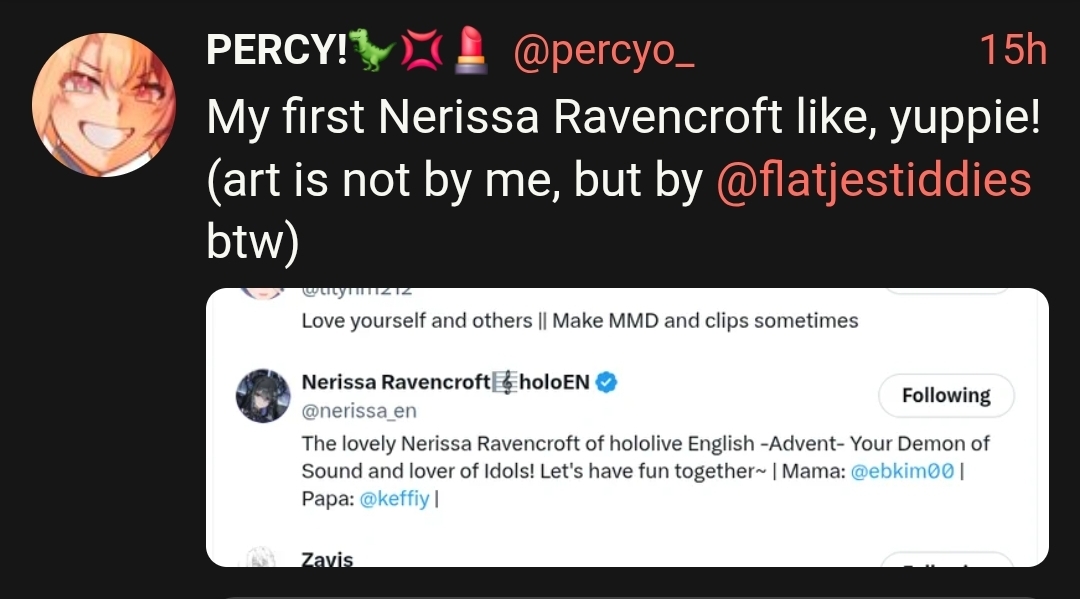Click the 15h tweet timestamp
Viewport: 1080px width, 599px height.
tap(1012, 50)
